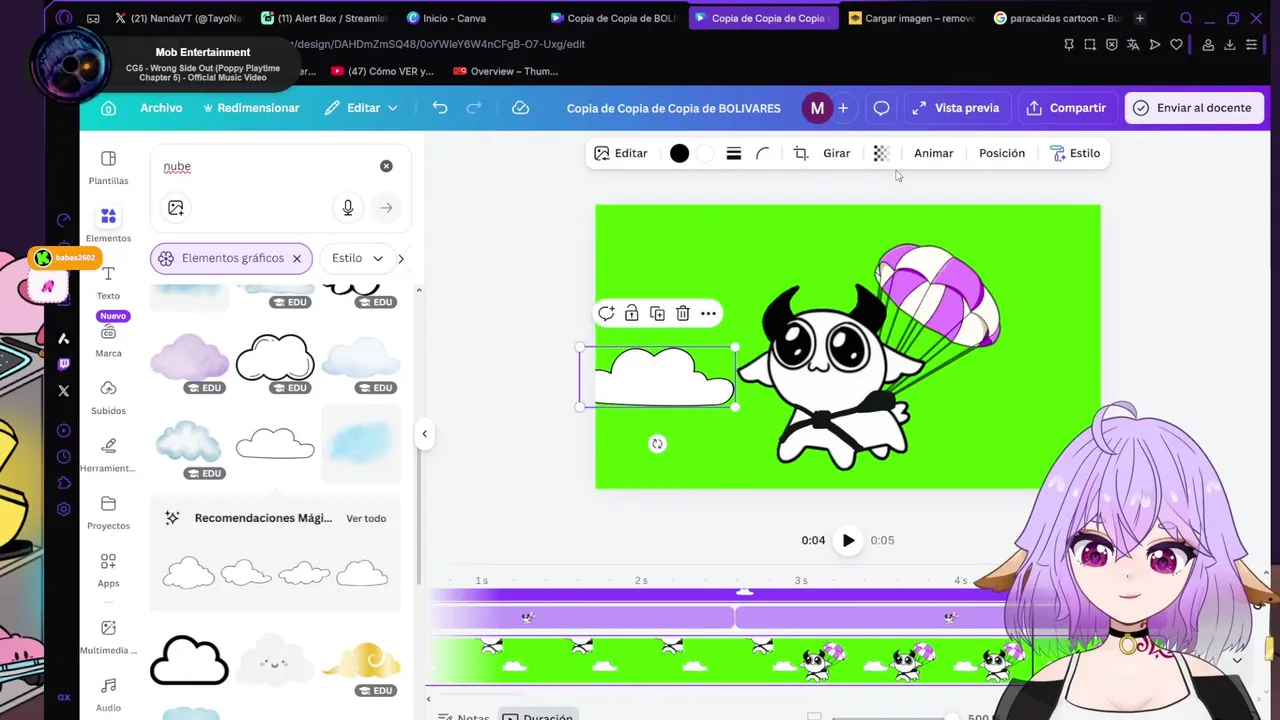Open Overview Thum... bookmark

tap(506, 71)
